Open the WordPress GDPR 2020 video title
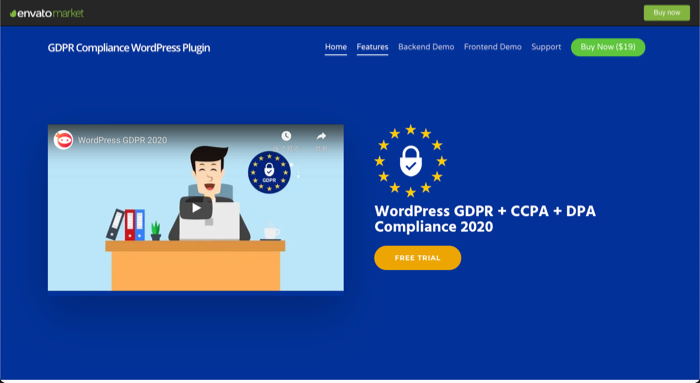 click(x=122, y=140)
